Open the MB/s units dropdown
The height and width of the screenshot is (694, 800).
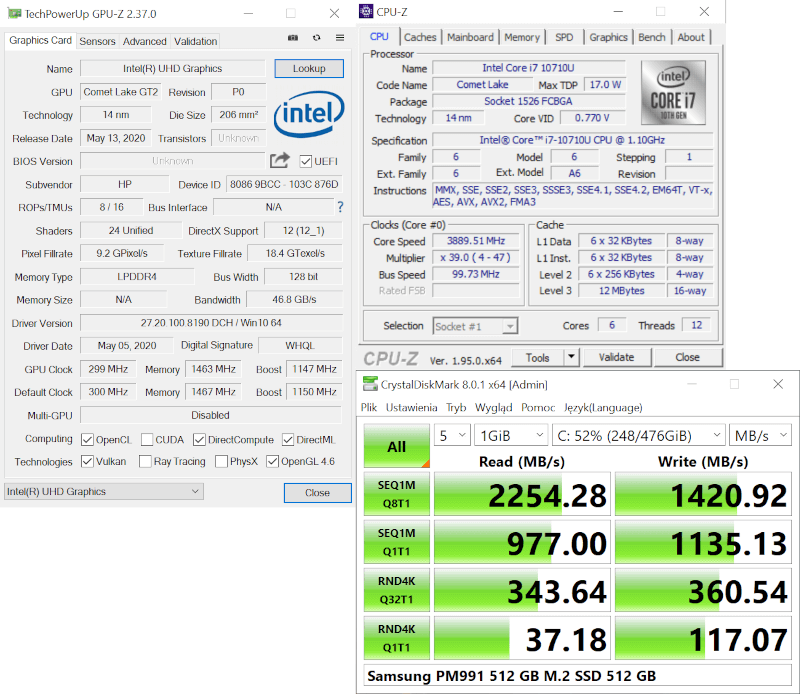point(758,435)
